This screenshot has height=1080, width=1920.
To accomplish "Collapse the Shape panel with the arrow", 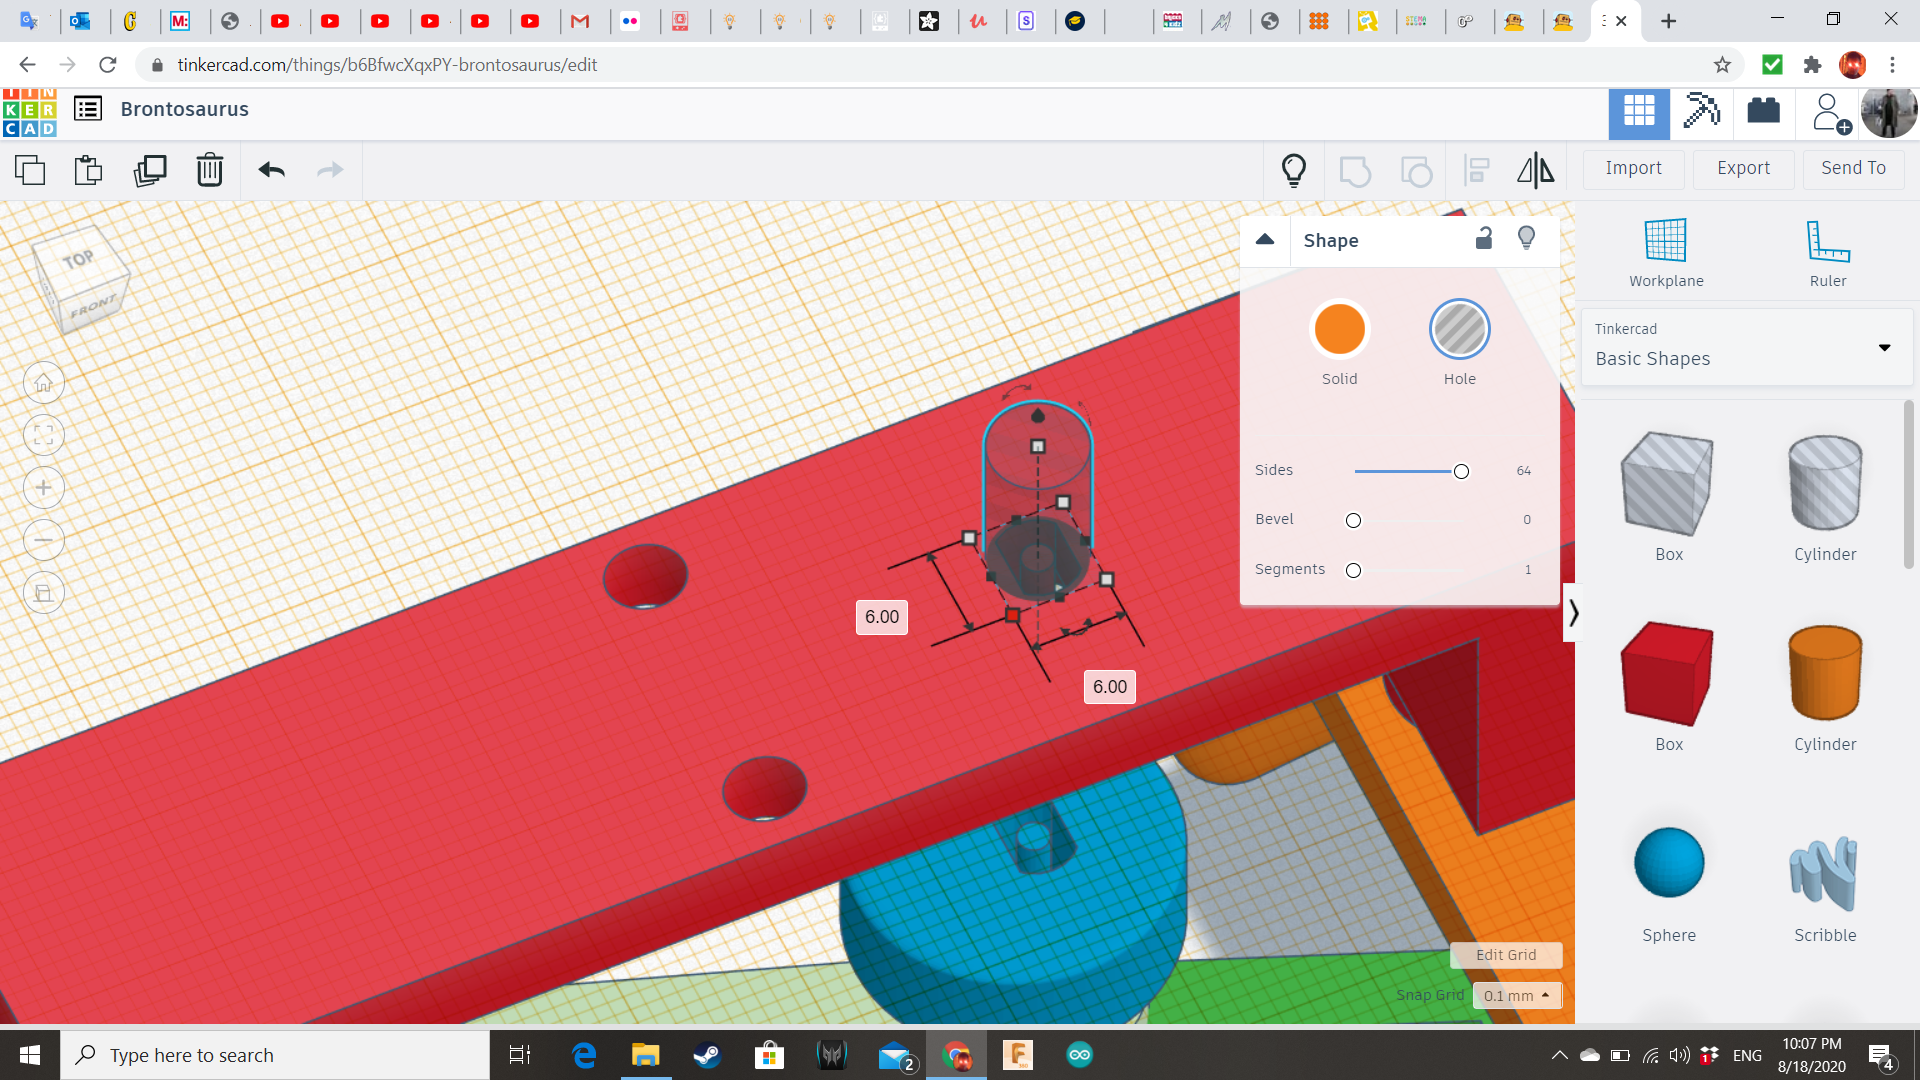I will pyautogui.click(x=1265, y=240).
